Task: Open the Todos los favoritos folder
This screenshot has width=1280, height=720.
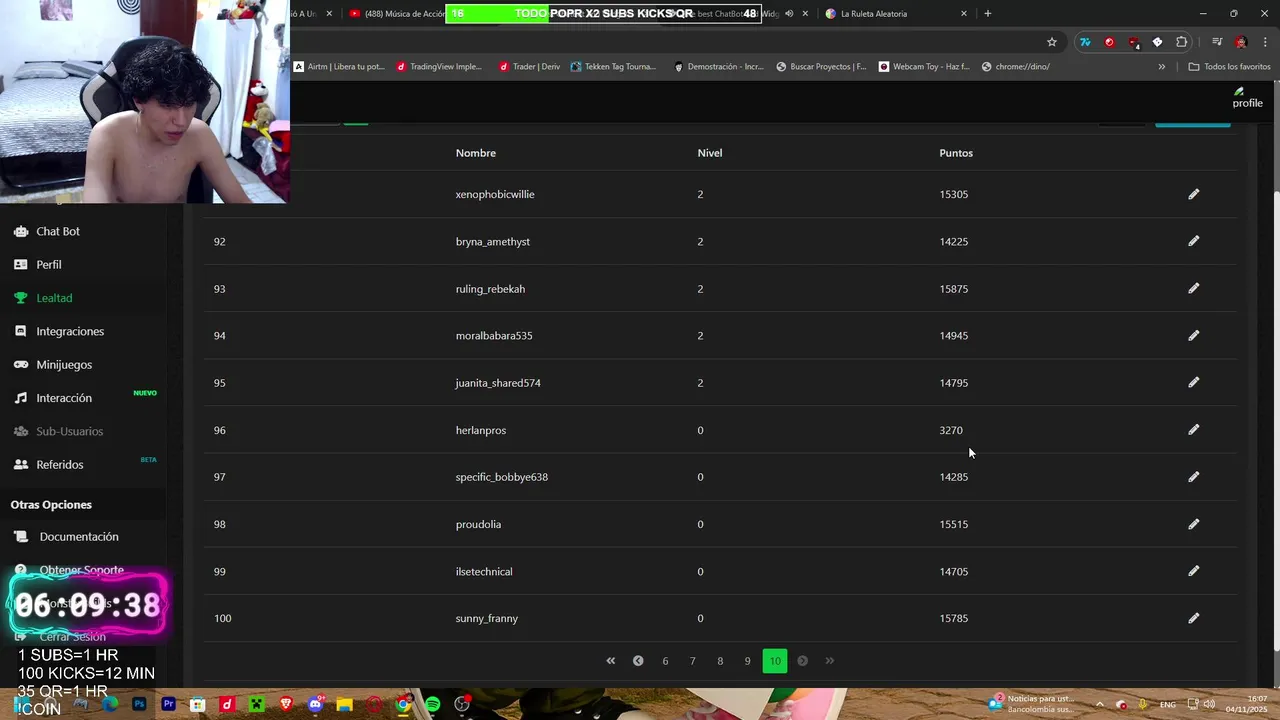Action: click(1229, 67)
